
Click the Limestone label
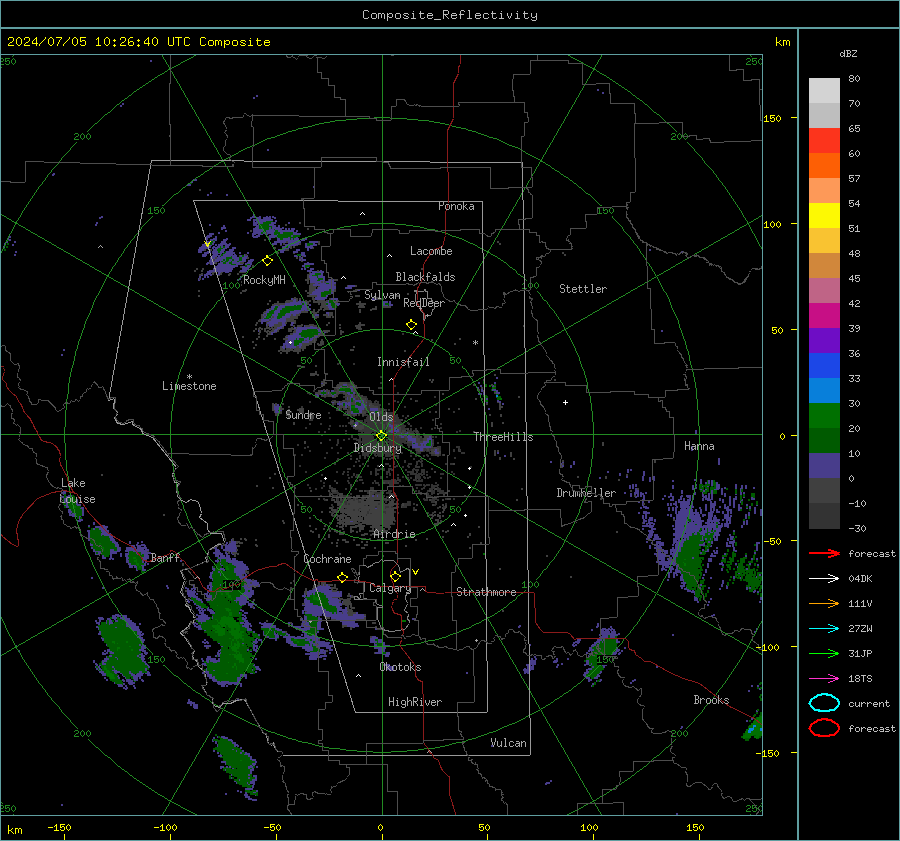pyautogui.click(x=189, y=386)
